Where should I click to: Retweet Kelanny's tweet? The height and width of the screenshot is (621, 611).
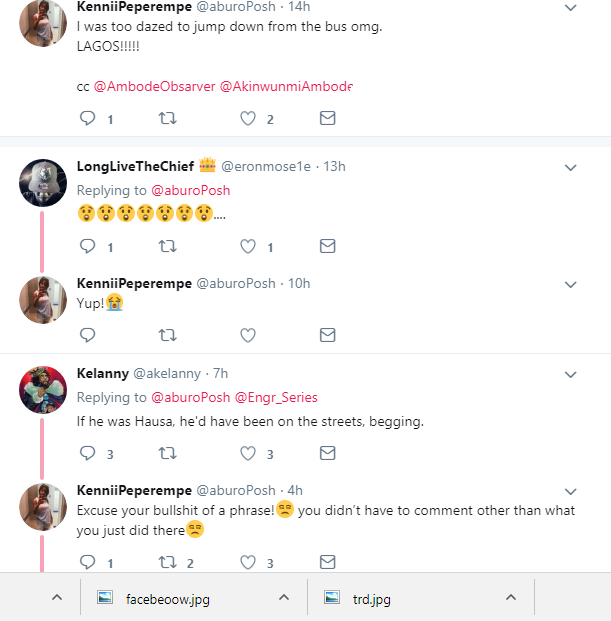[x=168, y=453]
